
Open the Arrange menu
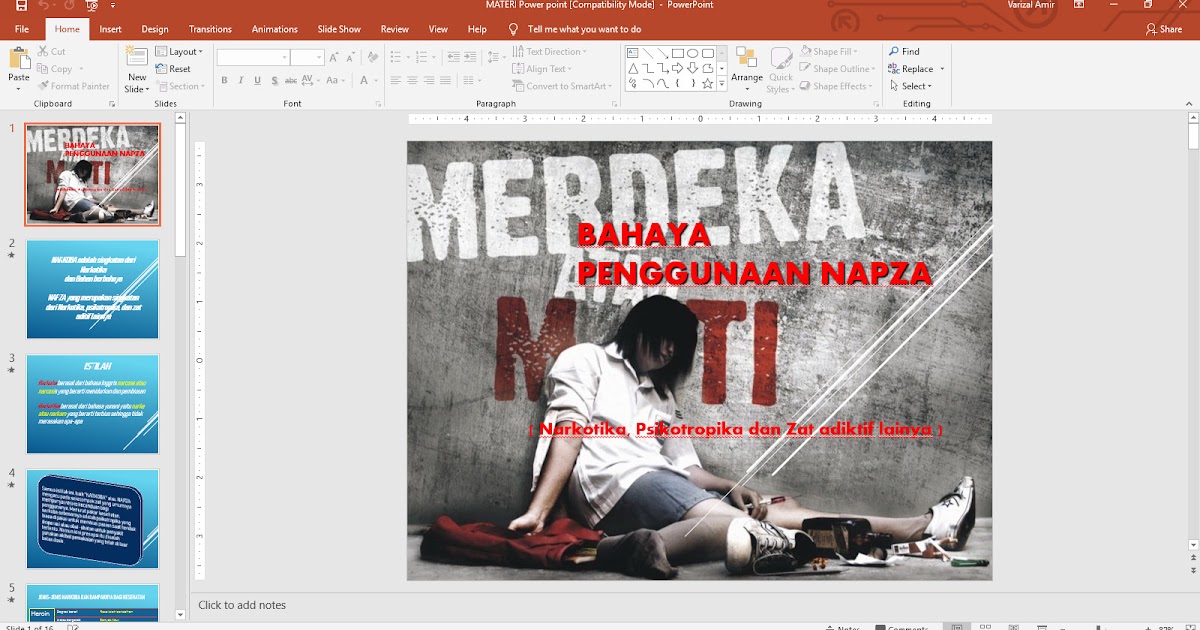[746, 68]
